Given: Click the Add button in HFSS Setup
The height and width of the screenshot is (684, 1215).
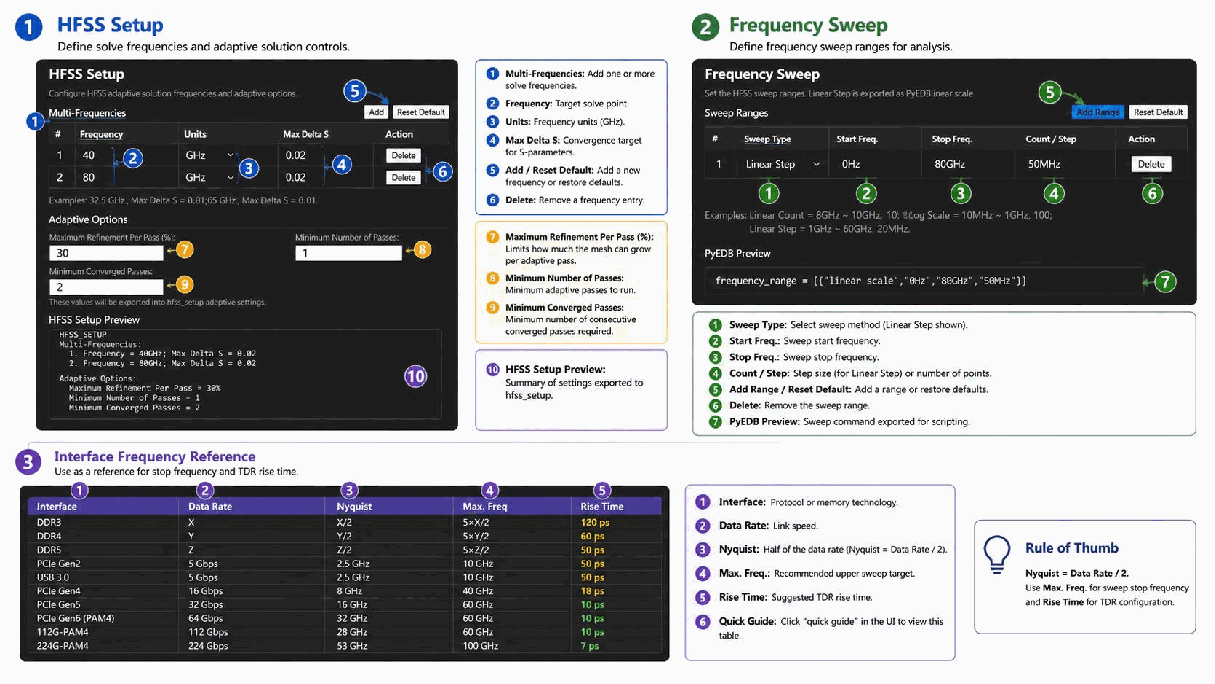Looking at the screenshot, I should point(376,112).
